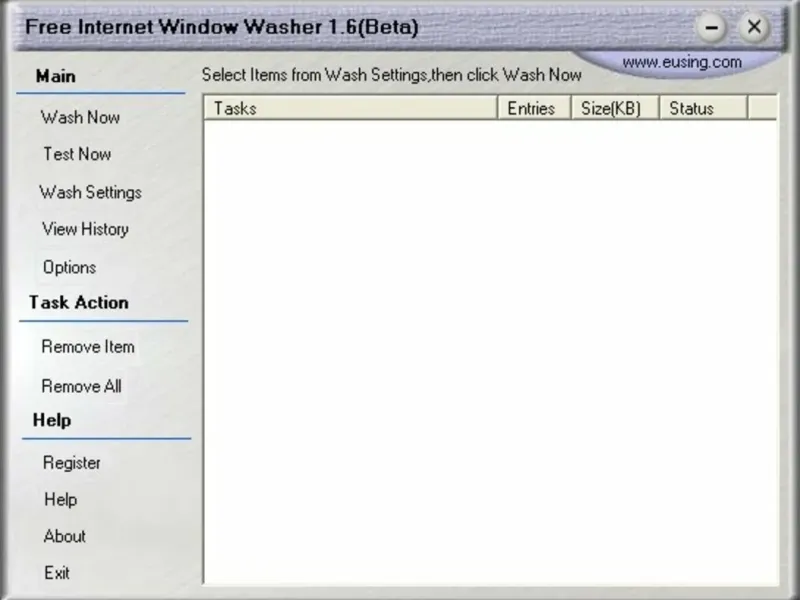Sort by the Entries column header
The width and height of the screenshot is (800, 600).
(x=534, y=108)
